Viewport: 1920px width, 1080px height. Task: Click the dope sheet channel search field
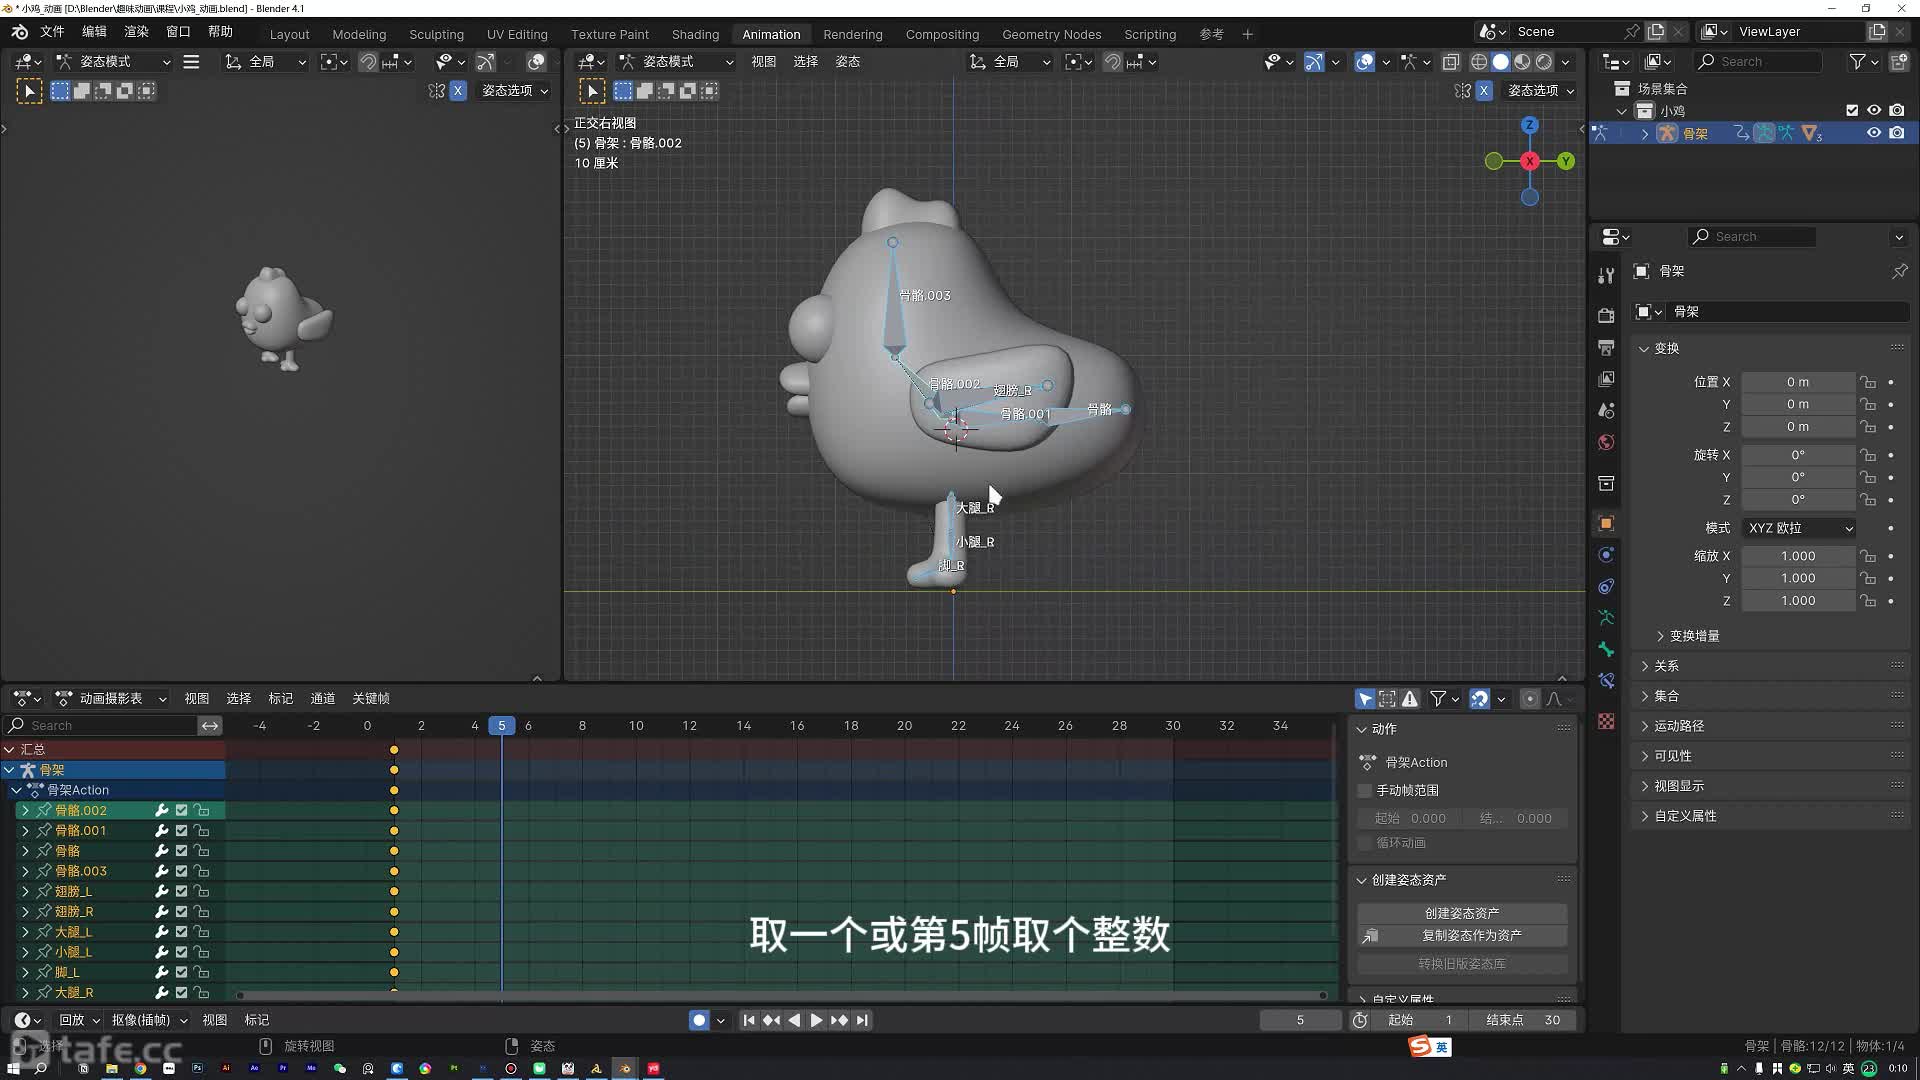(100, 726)
